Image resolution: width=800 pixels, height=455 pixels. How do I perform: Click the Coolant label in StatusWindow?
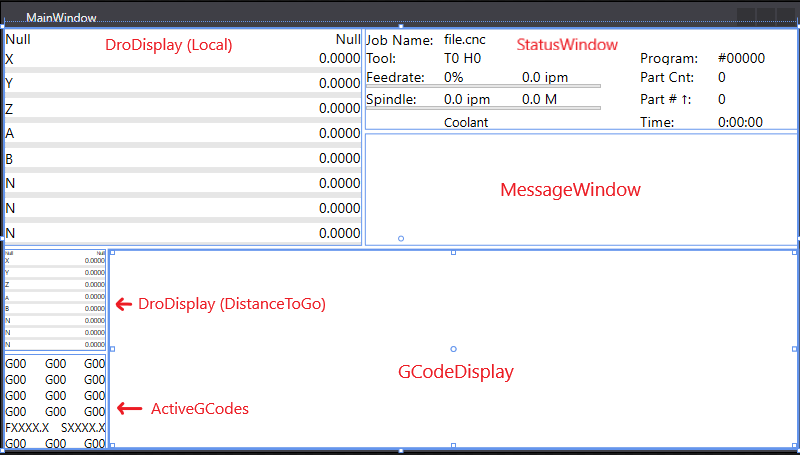pyautogui.click(x=466, y=122)
